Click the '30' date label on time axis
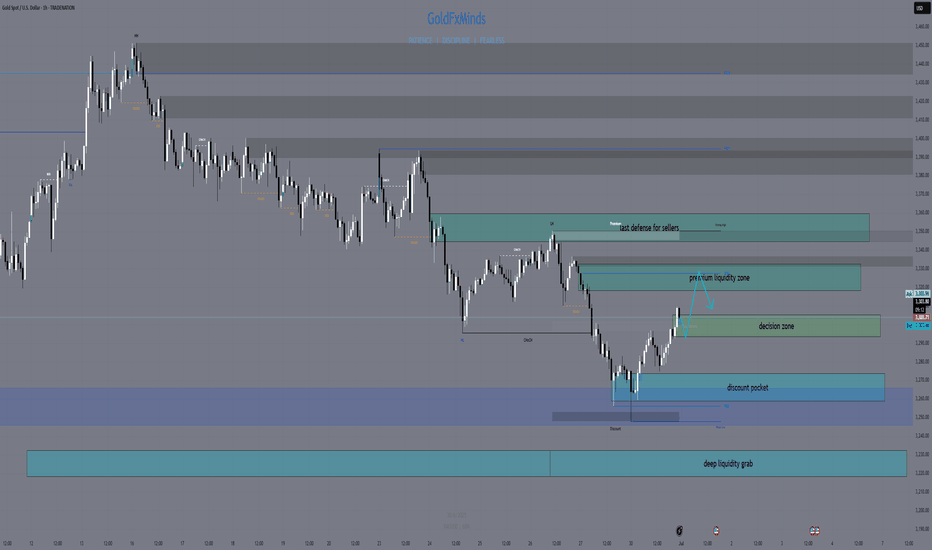This screenshot has height=550, width=932. tap(631, 543)
